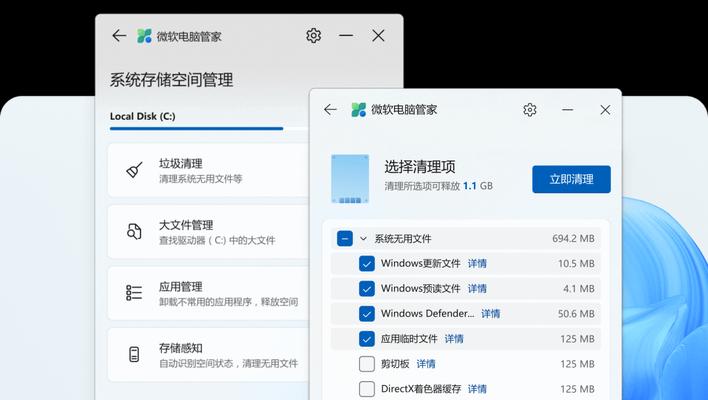This screenshot has width=708, height=400.
Task: Close the storage management window
Action: click(x=378, y=36)
